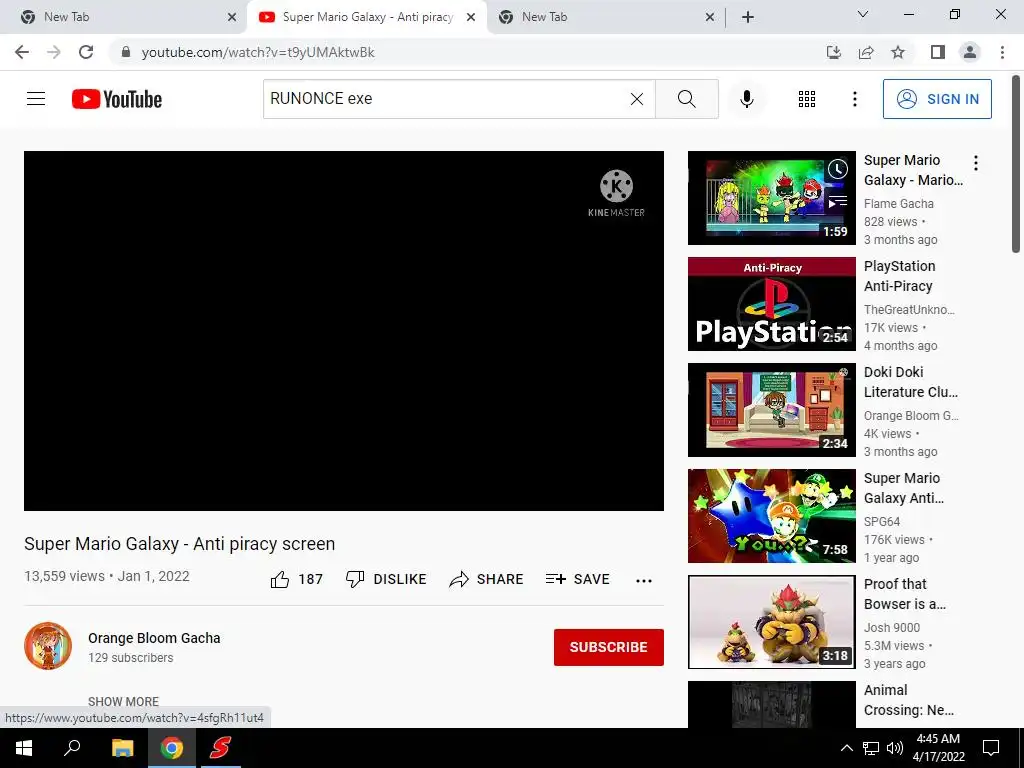
Task: Subscribe to Orange Bloom Gacha
Action: [x=609, y=647]
